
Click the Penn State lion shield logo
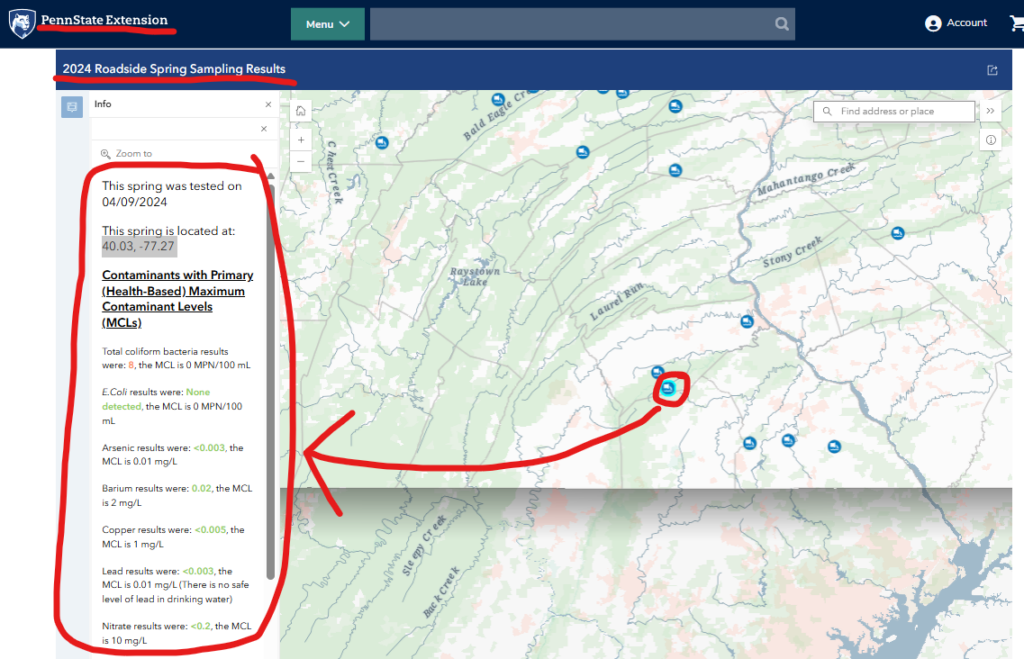click(x=22, y=24)
